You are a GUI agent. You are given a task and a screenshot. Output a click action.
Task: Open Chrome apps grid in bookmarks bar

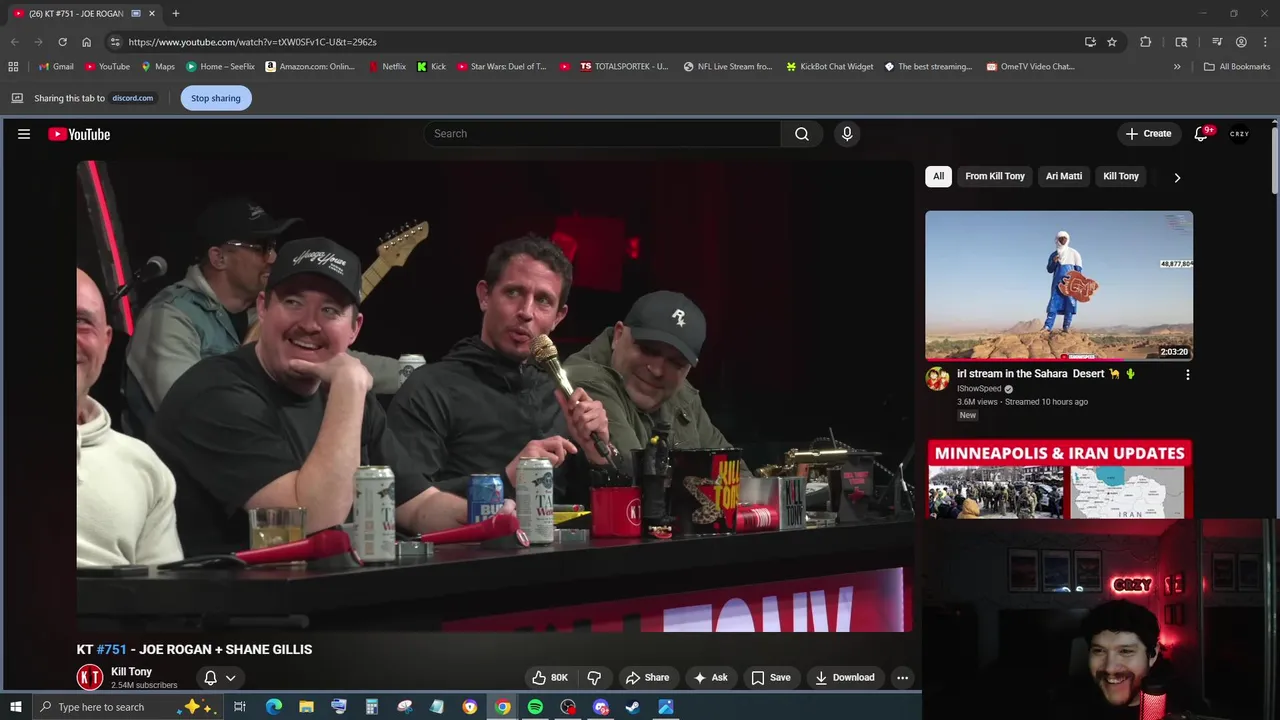point(13,67)
